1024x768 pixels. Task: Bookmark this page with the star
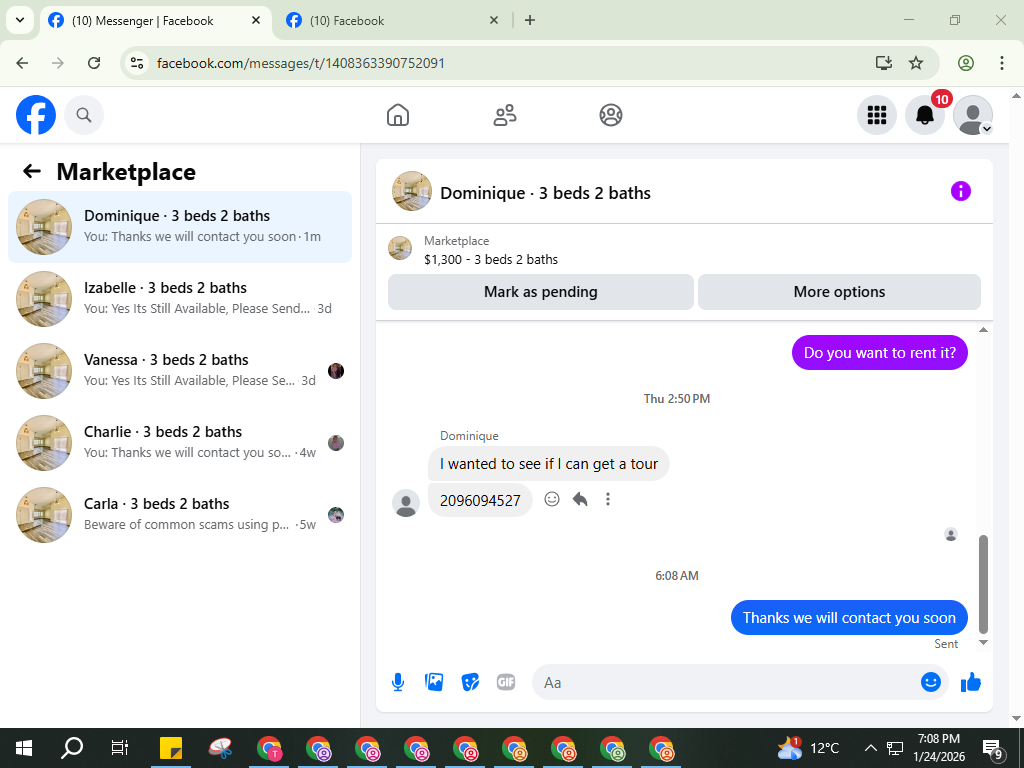coord(916,63)
